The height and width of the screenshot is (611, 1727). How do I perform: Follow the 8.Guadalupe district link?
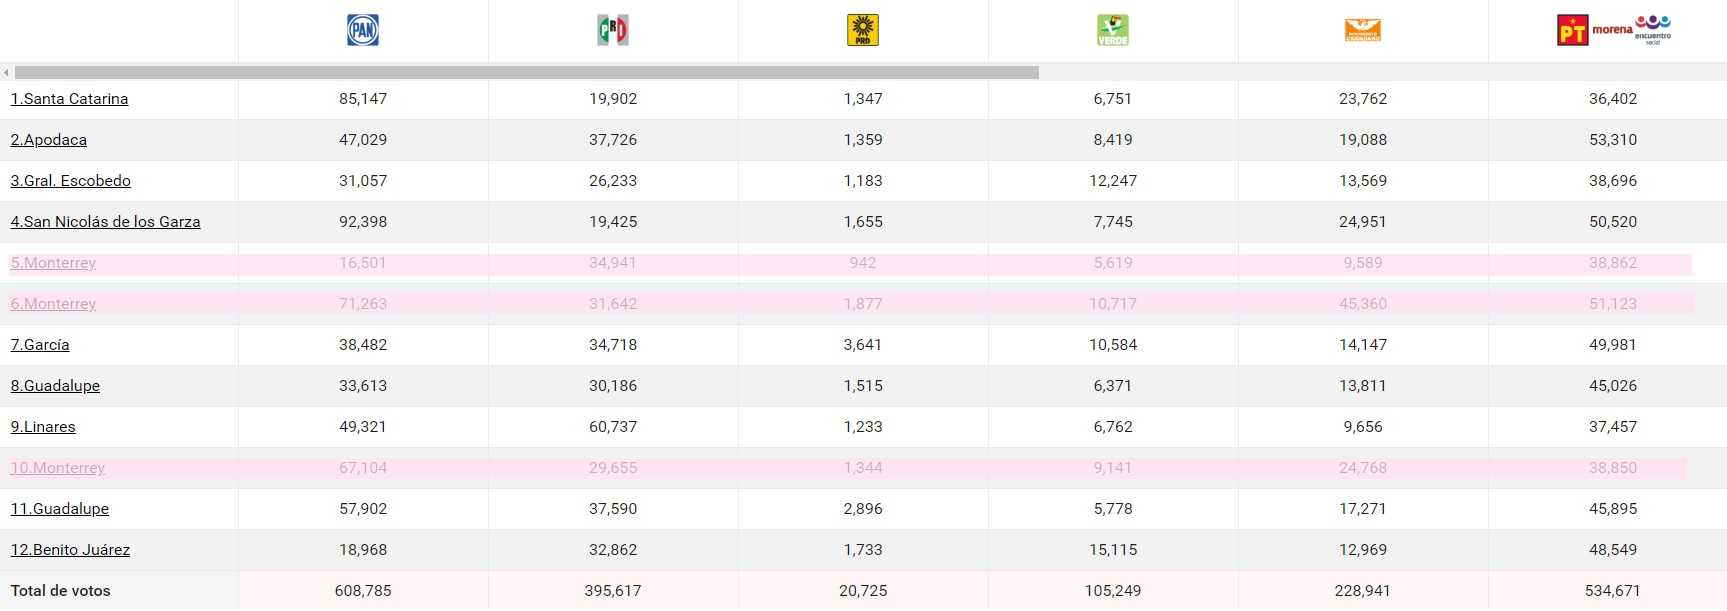coord(55,386)
